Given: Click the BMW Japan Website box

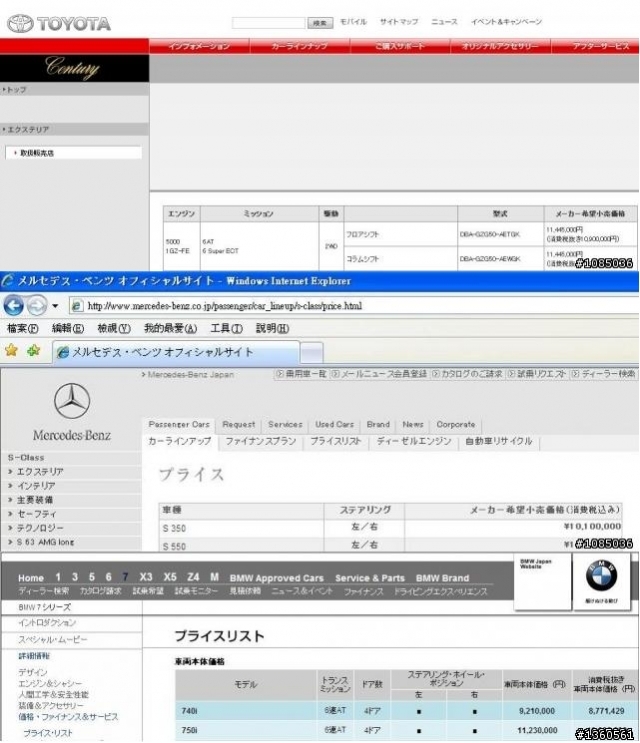Looking at the screenshot, I should tap(542, 582).
